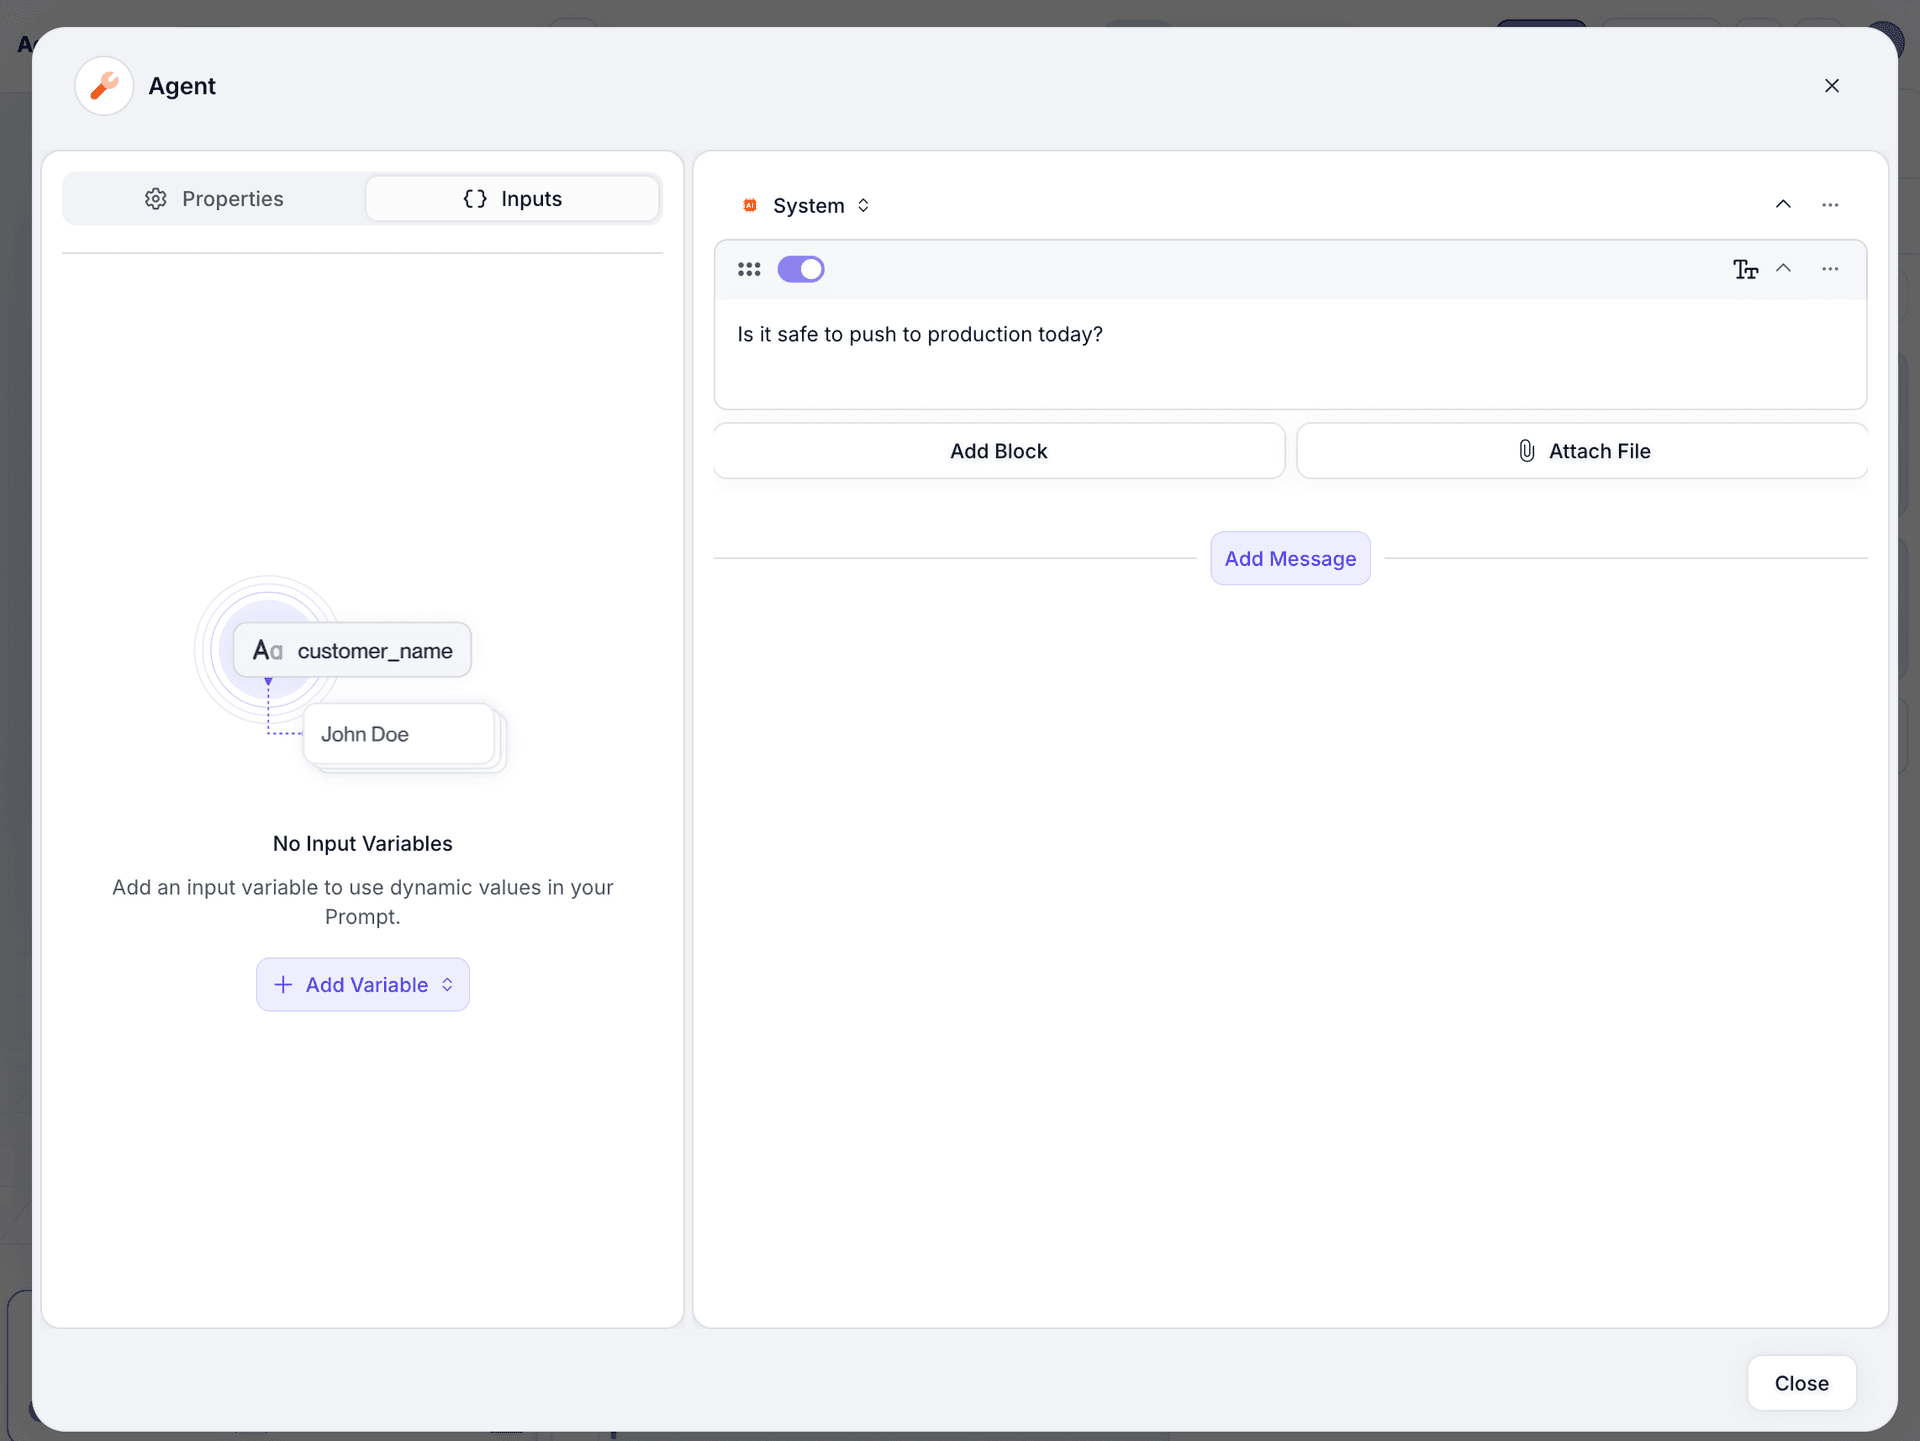The width and height of the screenshot is (1920, 1441).
Task: Disable the toggle switch on the prompt block
Action: coord(801,269)
